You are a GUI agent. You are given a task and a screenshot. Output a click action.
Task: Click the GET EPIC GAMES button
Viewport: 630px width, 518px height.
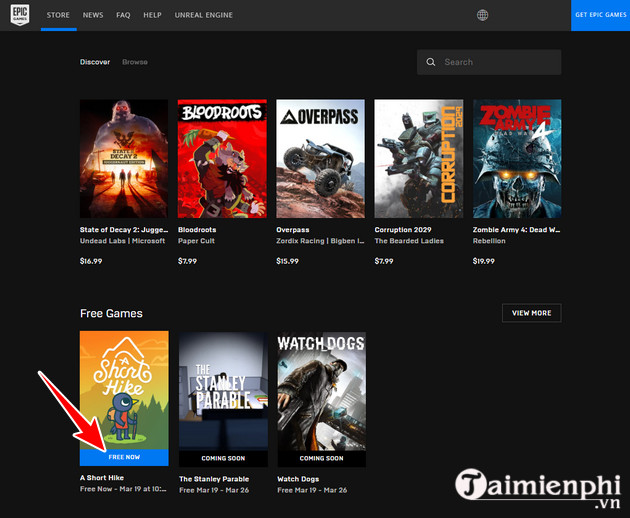pos(600,15)
